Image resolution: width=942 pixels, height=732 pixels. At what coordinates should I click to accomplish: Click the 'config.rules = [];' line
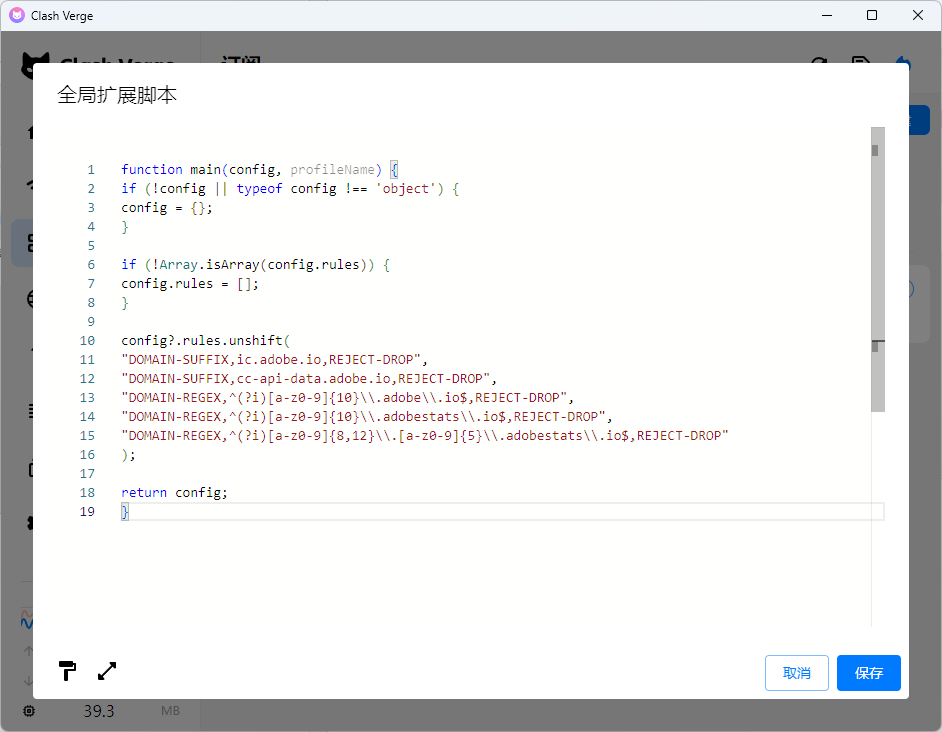pyautogui.click(x=190, y=284)
